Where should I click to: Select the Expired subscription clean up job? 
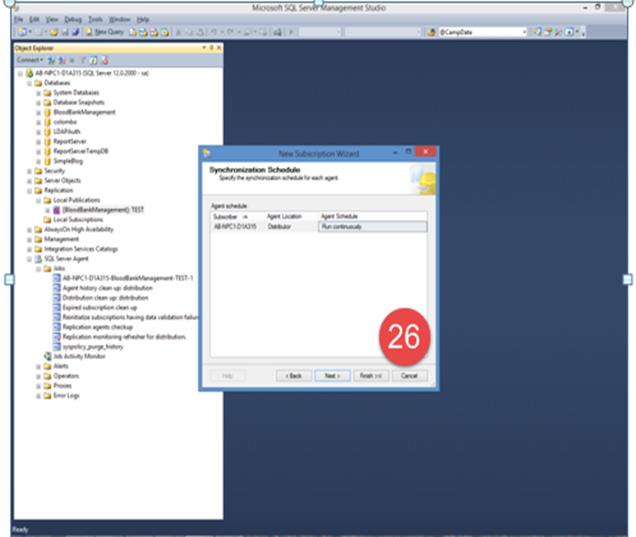coord(100,307)
